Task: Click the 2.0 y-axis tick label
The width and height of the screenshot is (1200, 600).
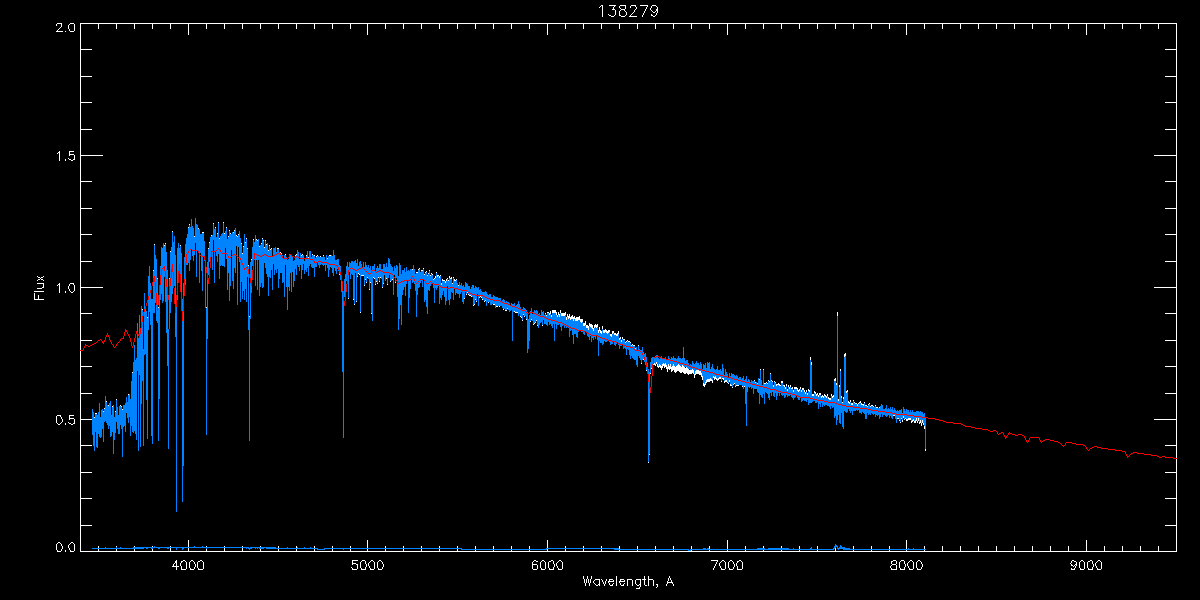Action: point(65,28)
